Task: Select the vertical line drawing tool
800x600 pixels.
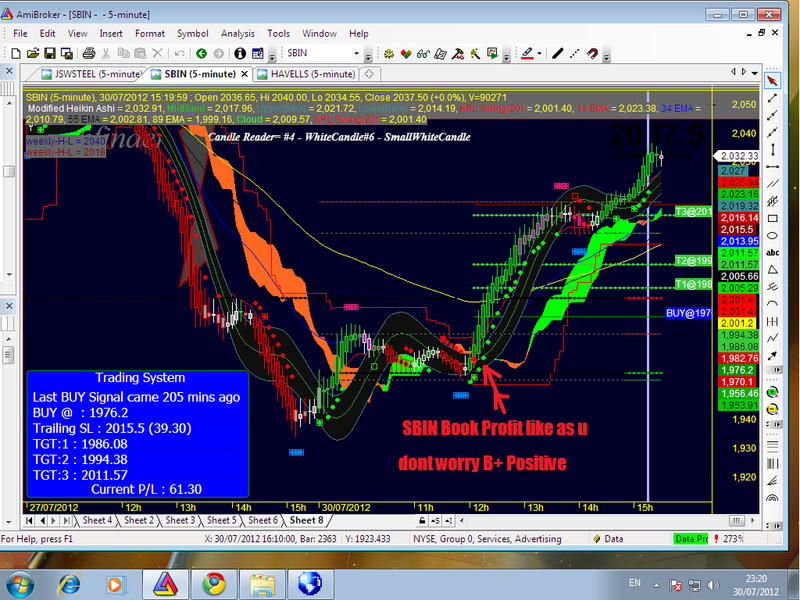Action: pyautogui.click(x=772, y=149)
